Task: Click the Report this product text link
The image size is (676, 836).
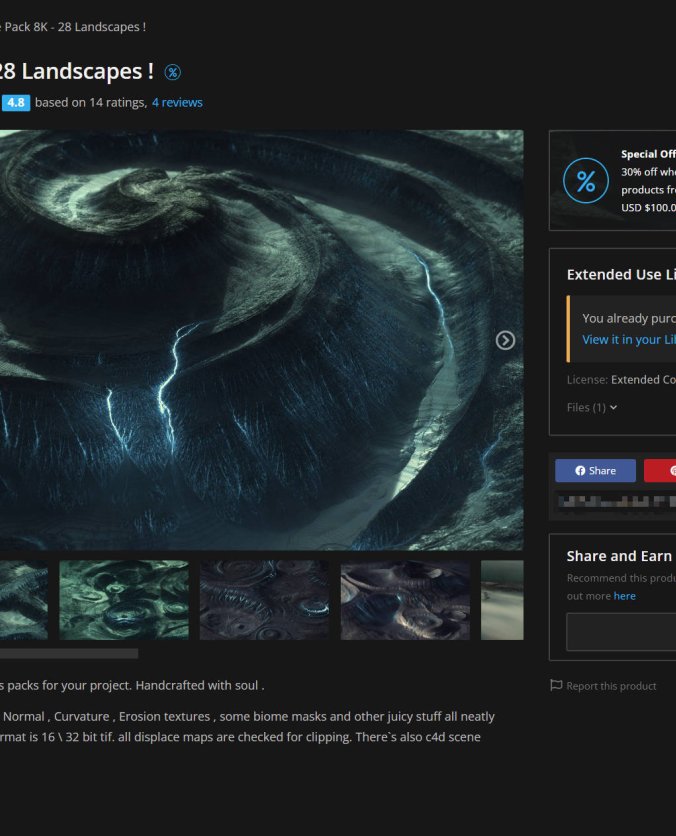Action: click(610, 686)
